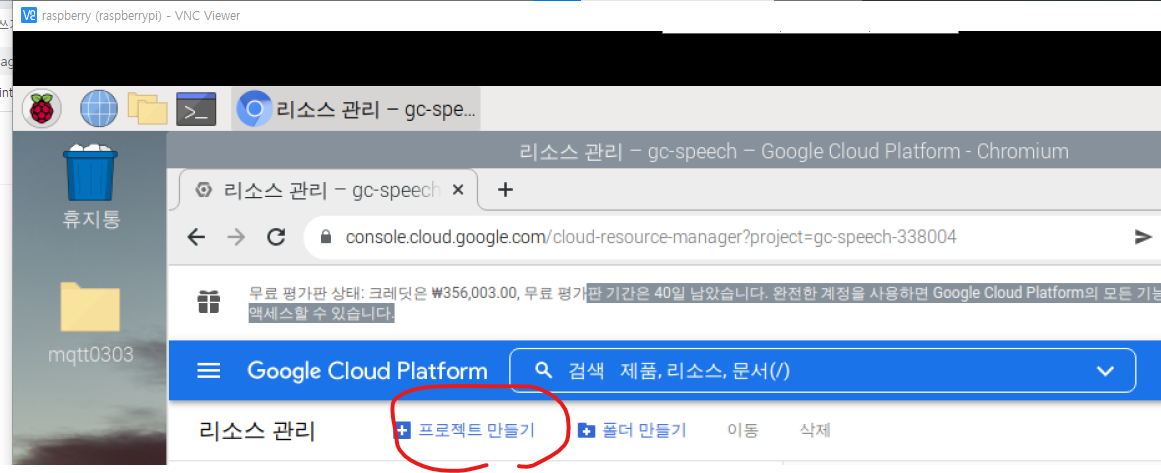The height and width of the screenshot is (473, 1161).
Task: Launch the web browser globe icon
Action: pyautogui.click(x=98, y=109)
